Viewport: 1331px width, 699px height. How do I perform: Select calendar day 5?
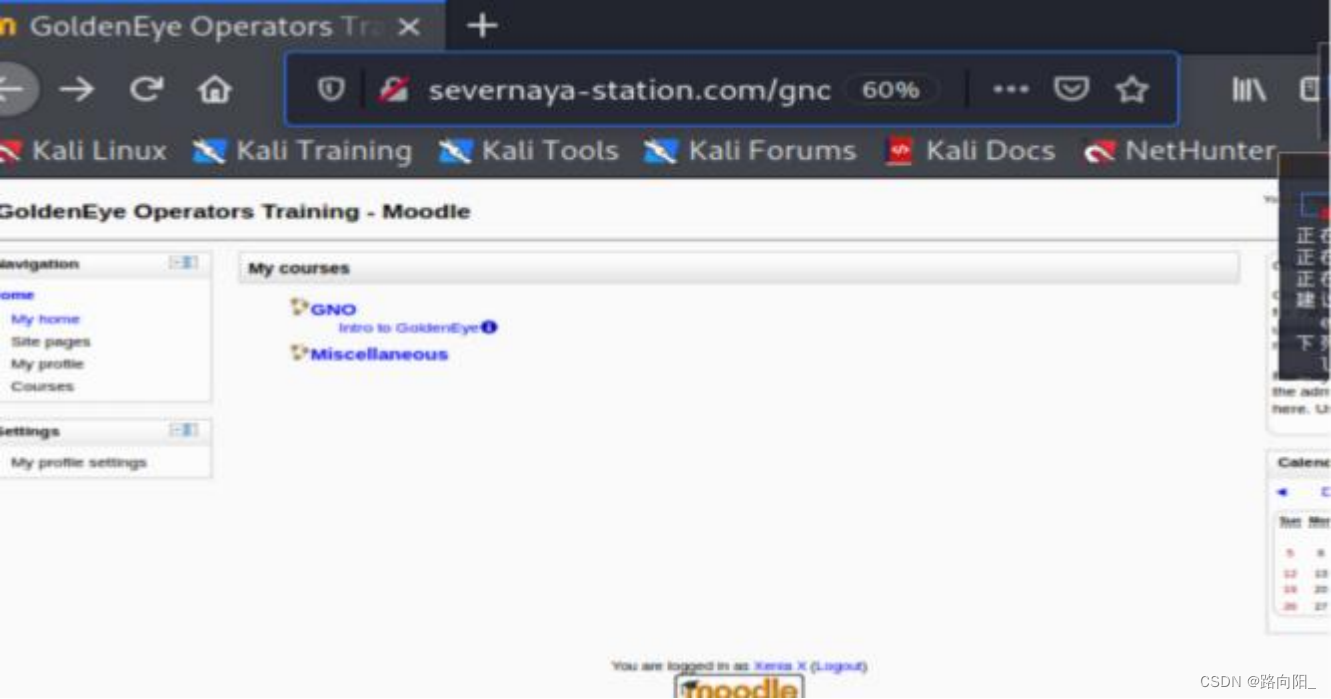(1289, 553)
